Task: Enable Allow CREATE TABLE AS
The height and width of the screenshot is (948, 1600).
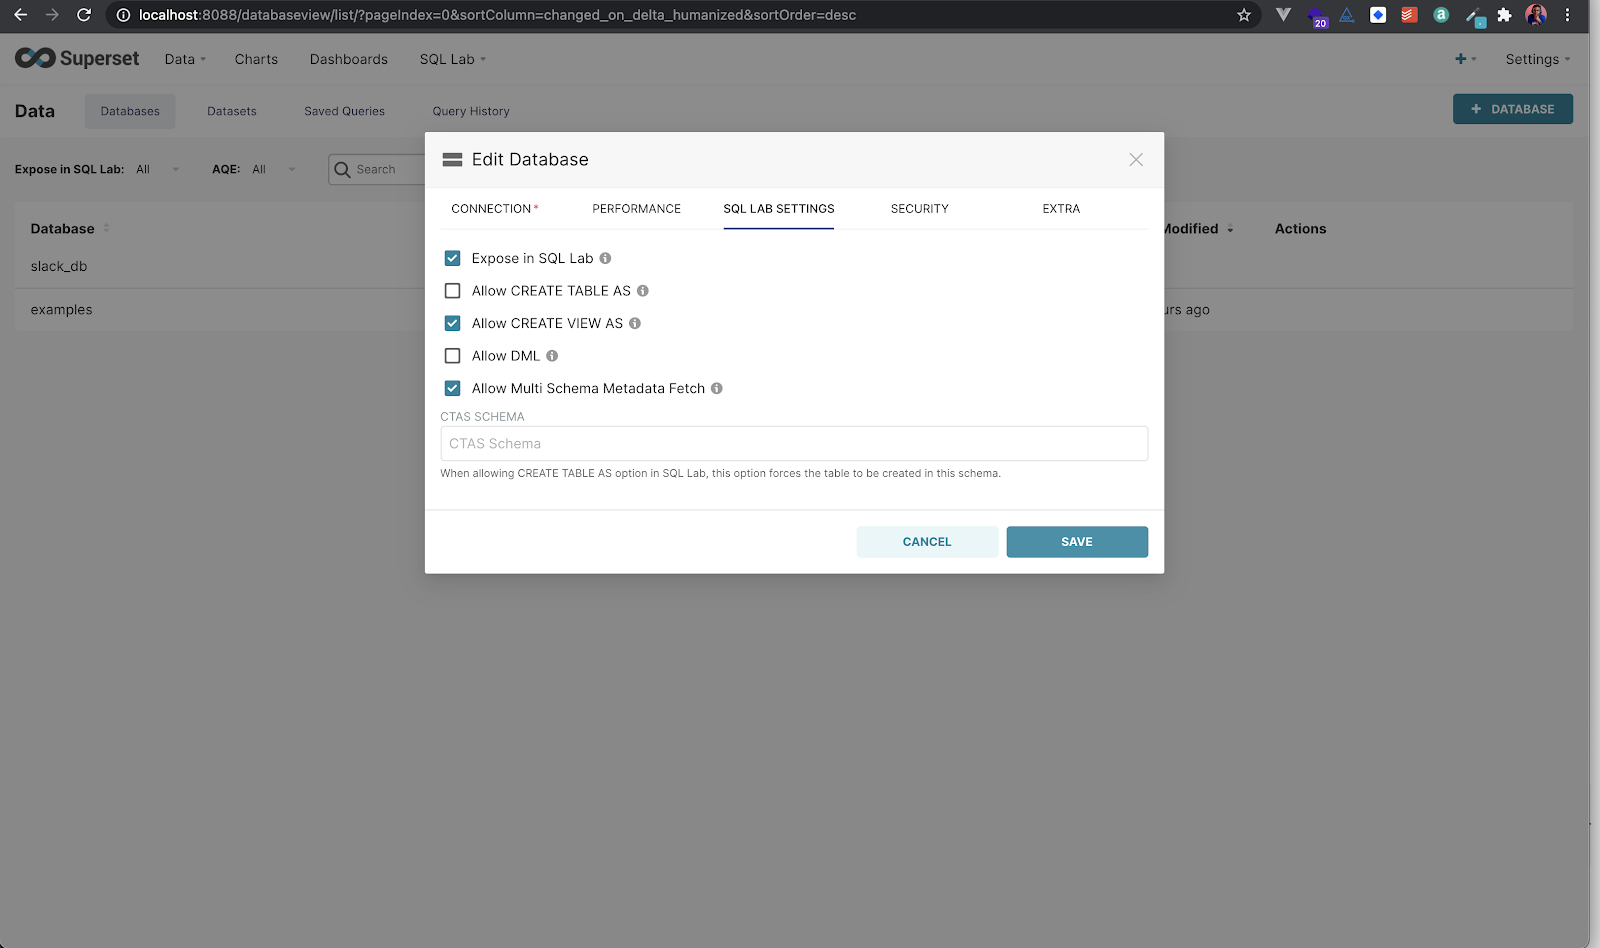Action: pyautogui.click(x=452, y=290)
